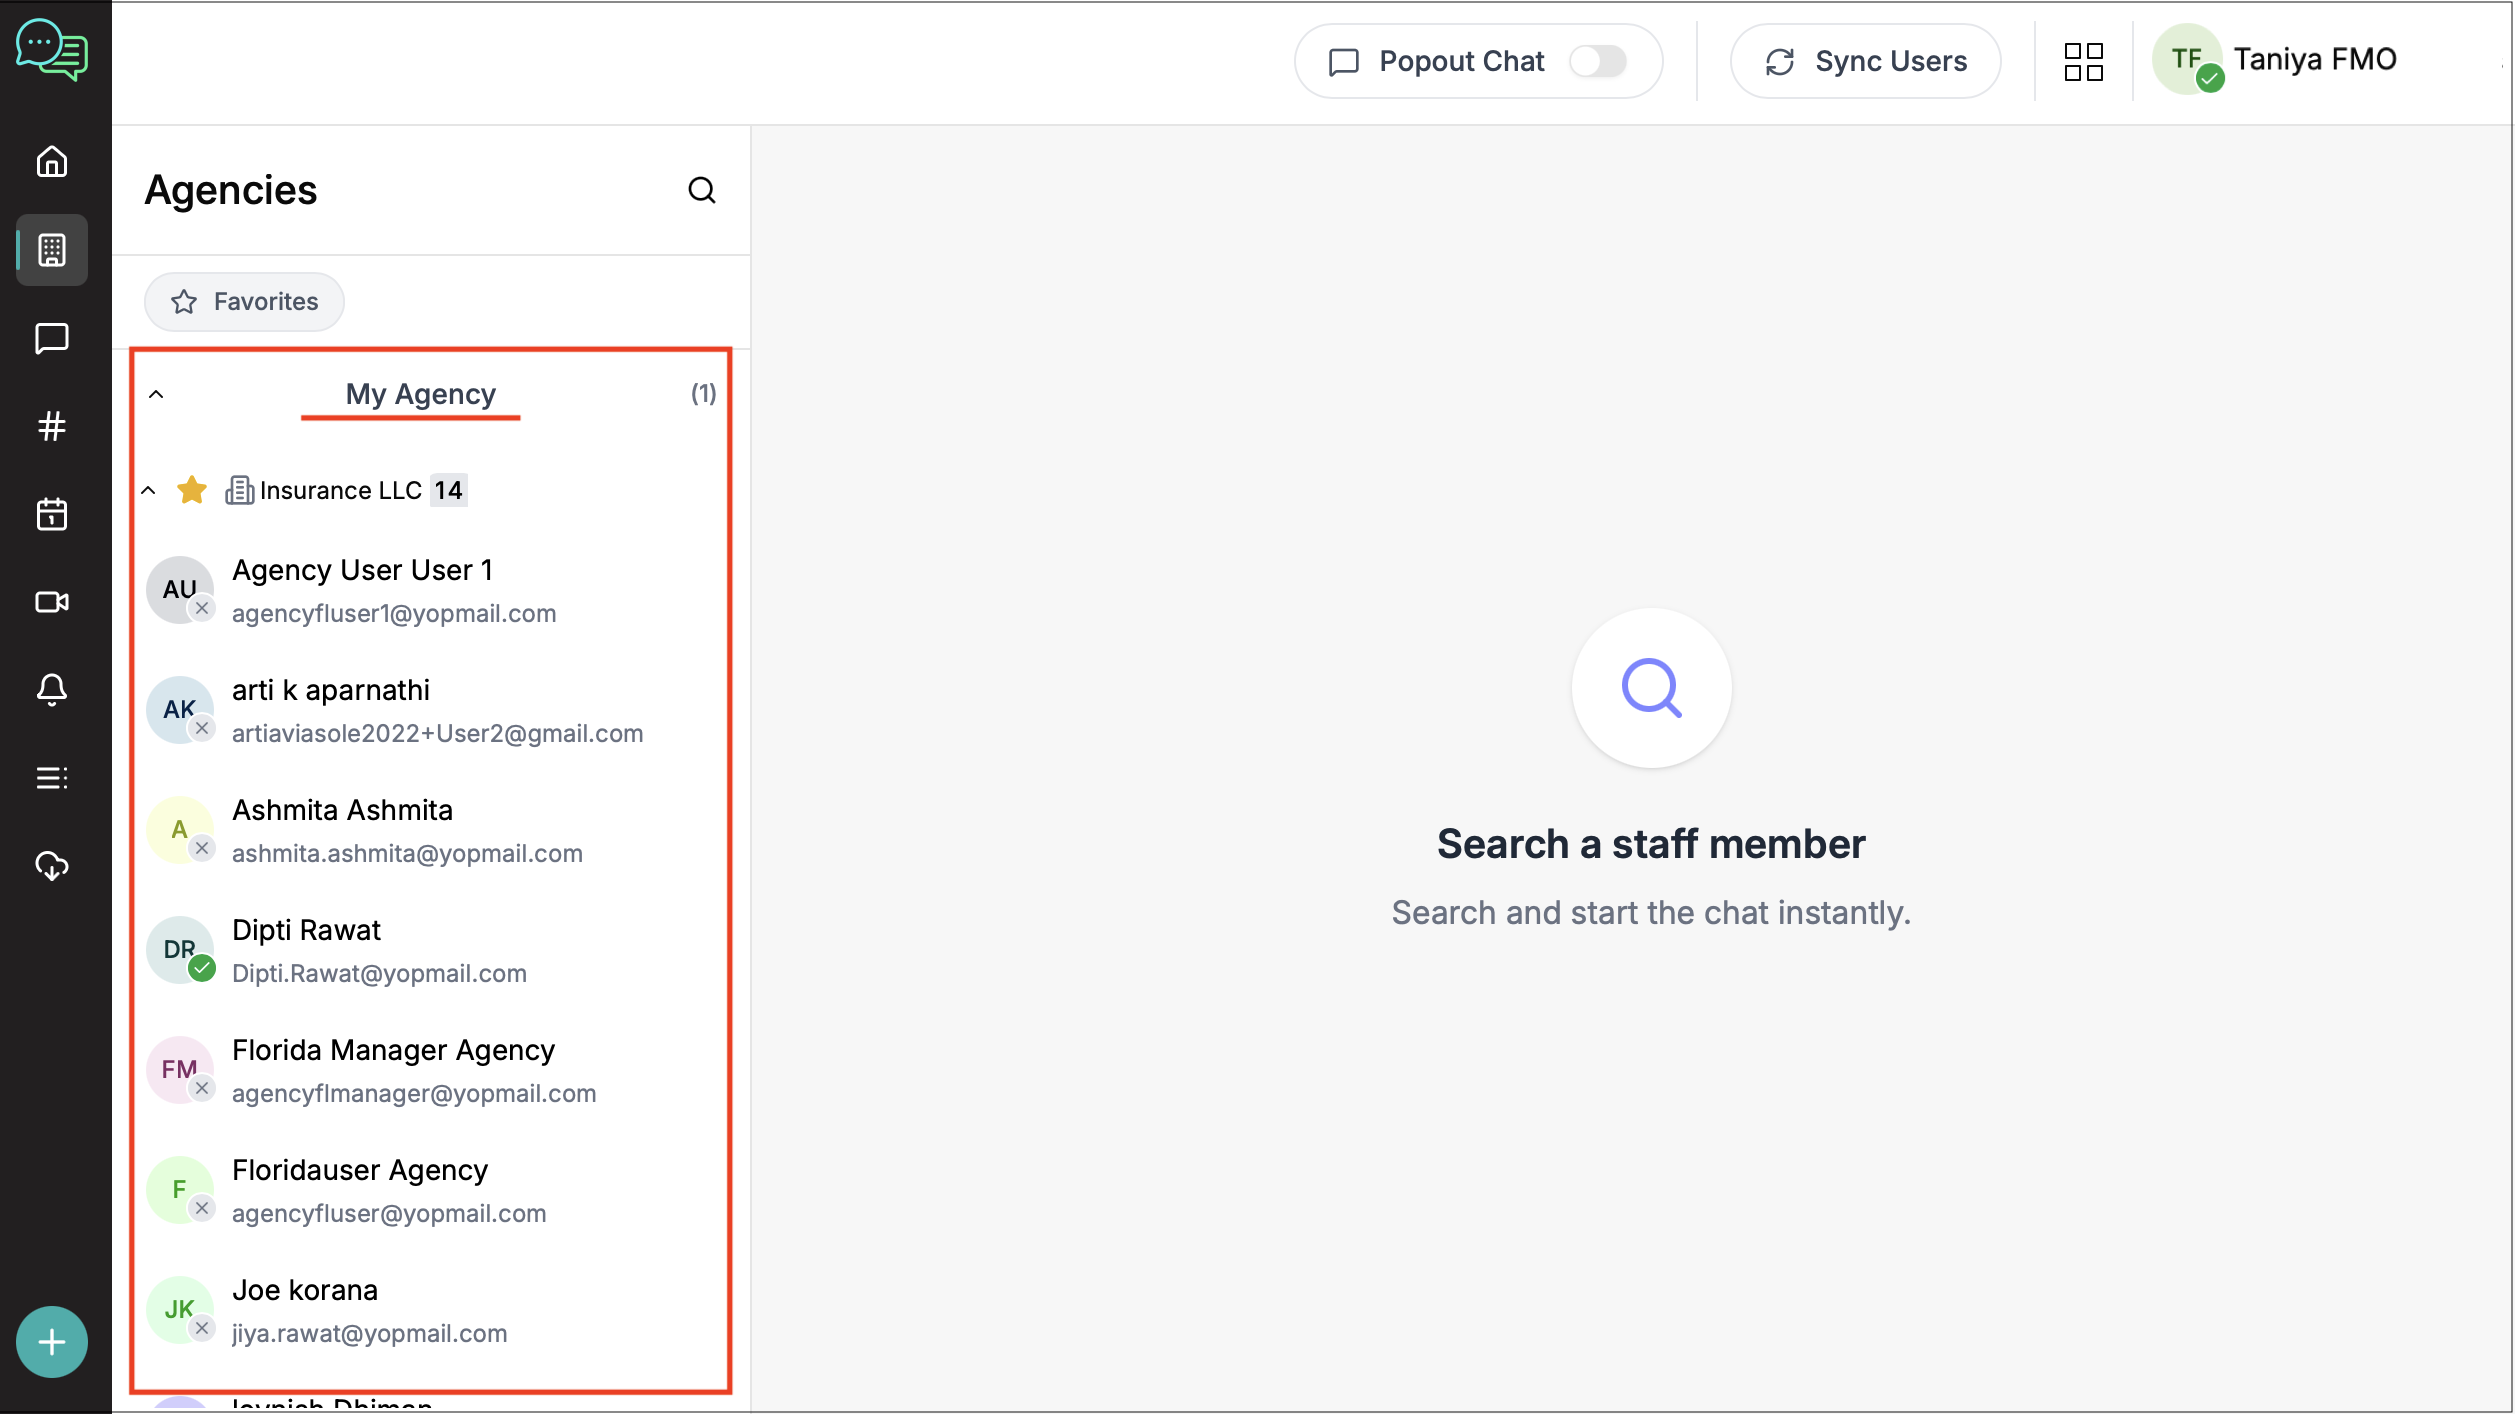Click the cloud download icon

(52, 866)
